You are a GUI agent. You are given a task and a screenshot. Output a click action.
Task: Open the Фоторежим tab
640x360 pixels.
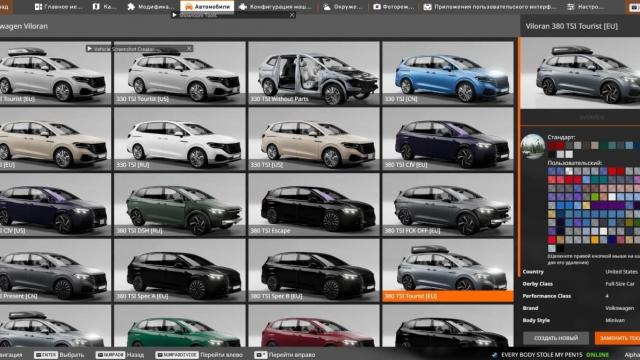coord(394,7)
